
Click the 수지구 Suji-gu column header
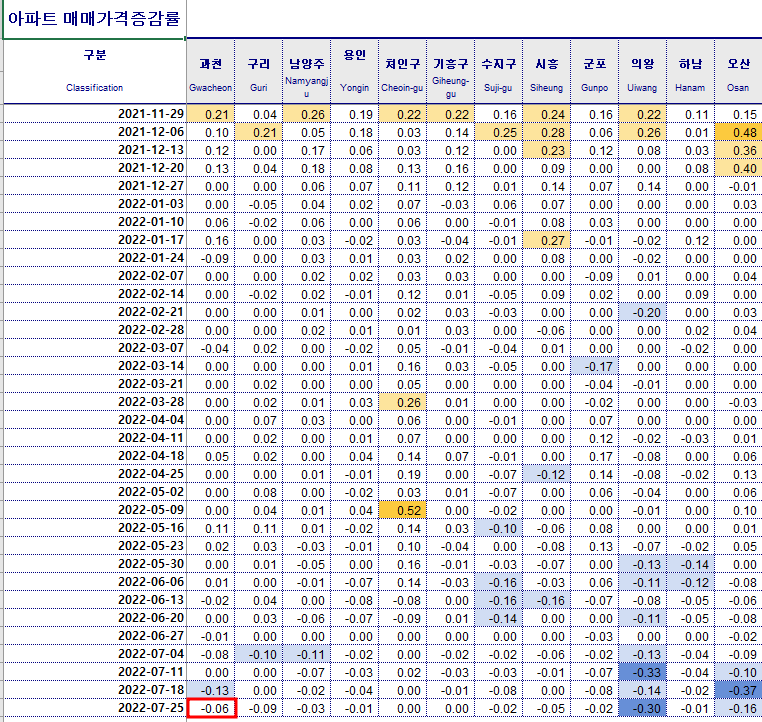(x=499, y=71)
